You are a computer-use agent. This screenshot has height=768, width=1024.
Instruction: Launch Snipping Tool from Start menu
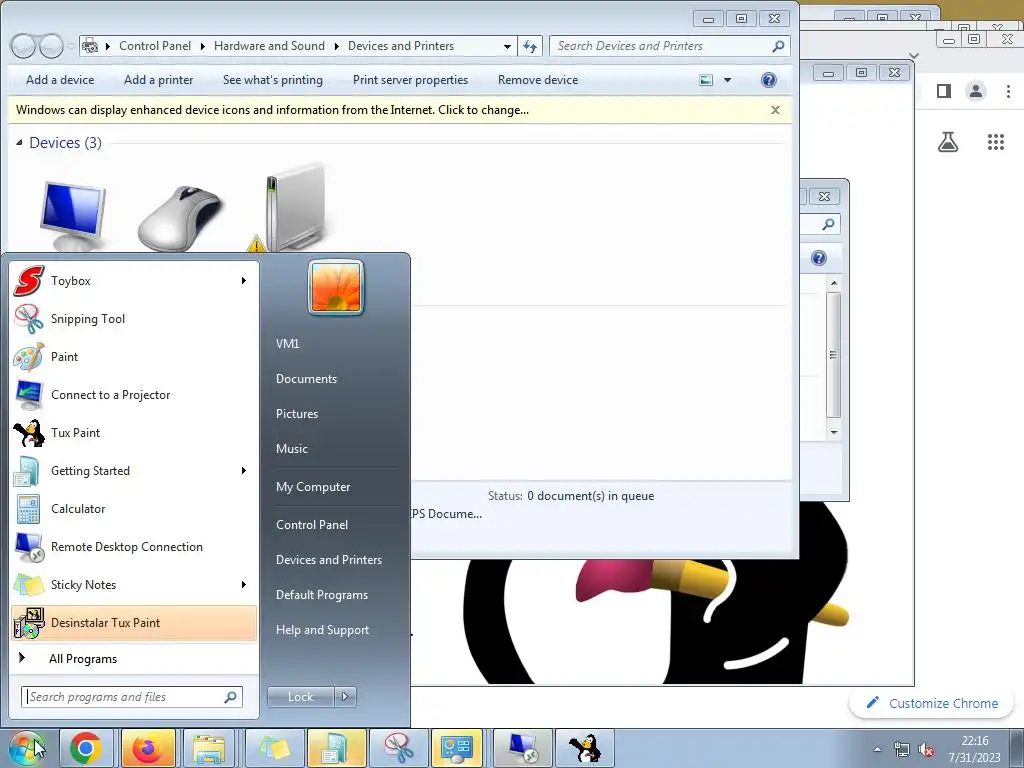pyautogui.click(x=134, y=319)
